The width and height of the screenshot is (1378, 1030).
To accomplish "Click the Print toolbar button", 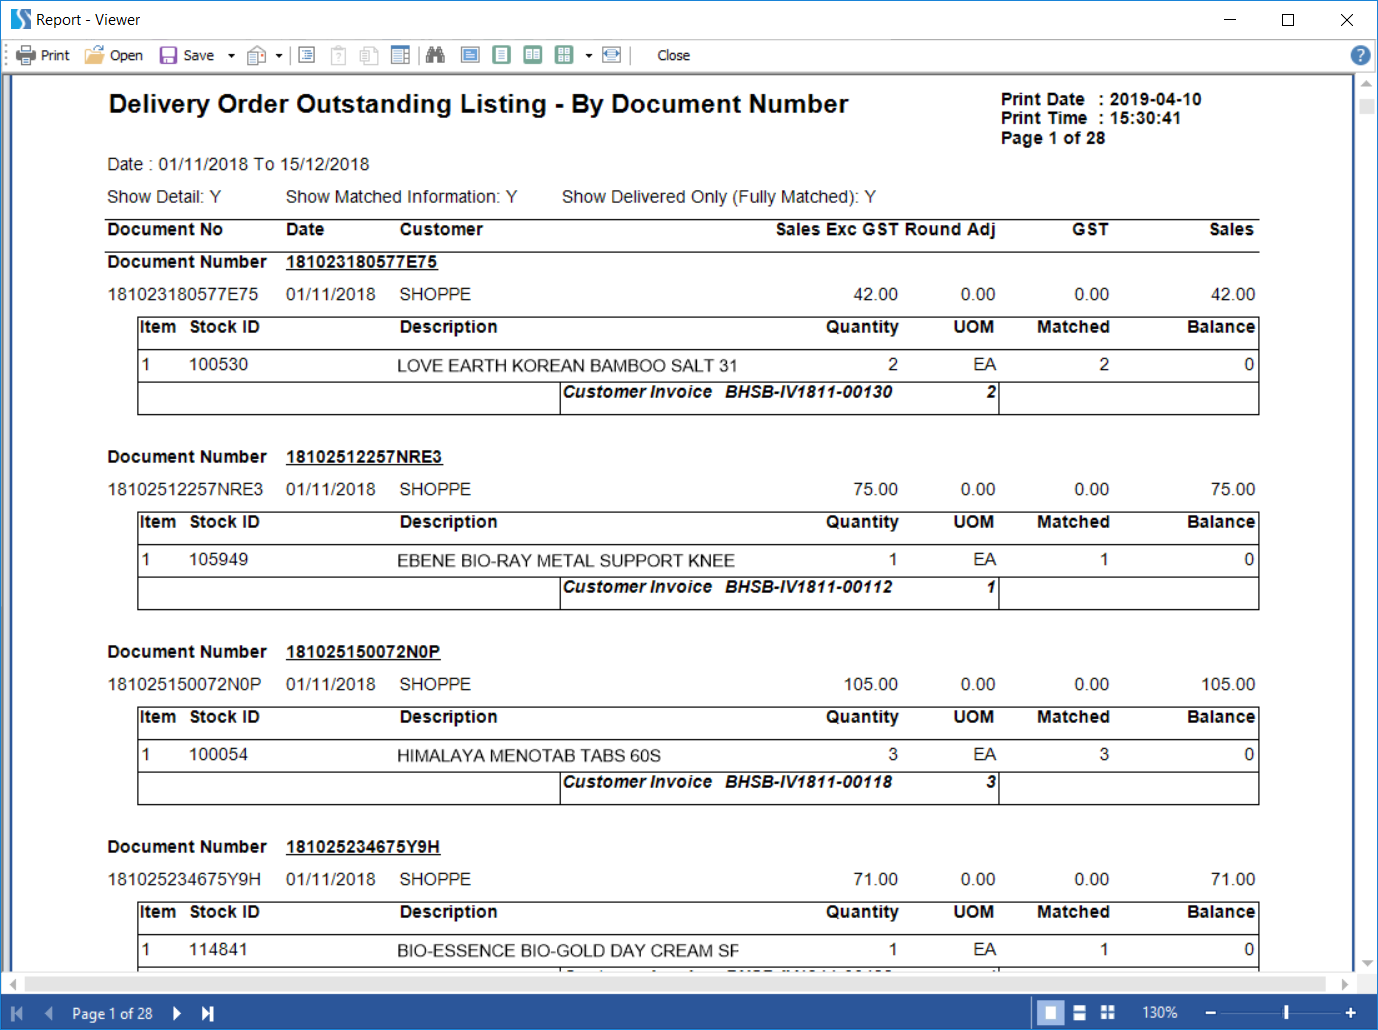I will (x=43, y=55).
